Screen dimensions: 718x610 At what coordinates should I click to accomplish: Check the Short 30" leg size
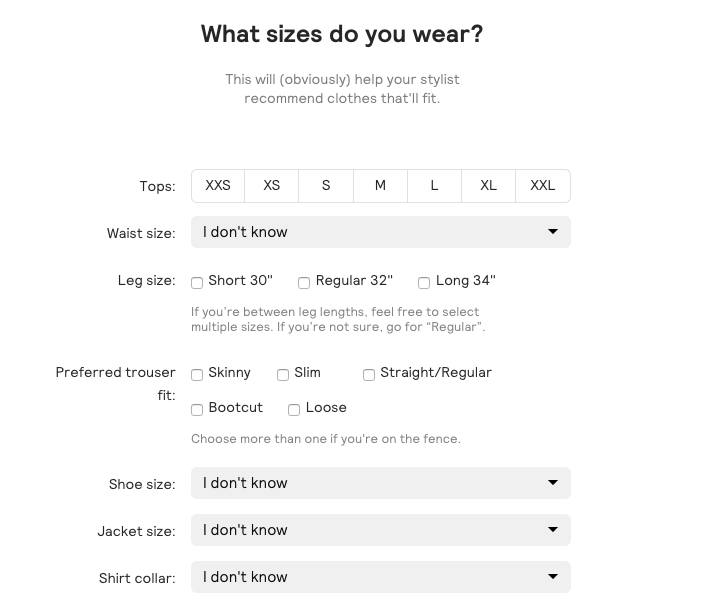point(197,283)
